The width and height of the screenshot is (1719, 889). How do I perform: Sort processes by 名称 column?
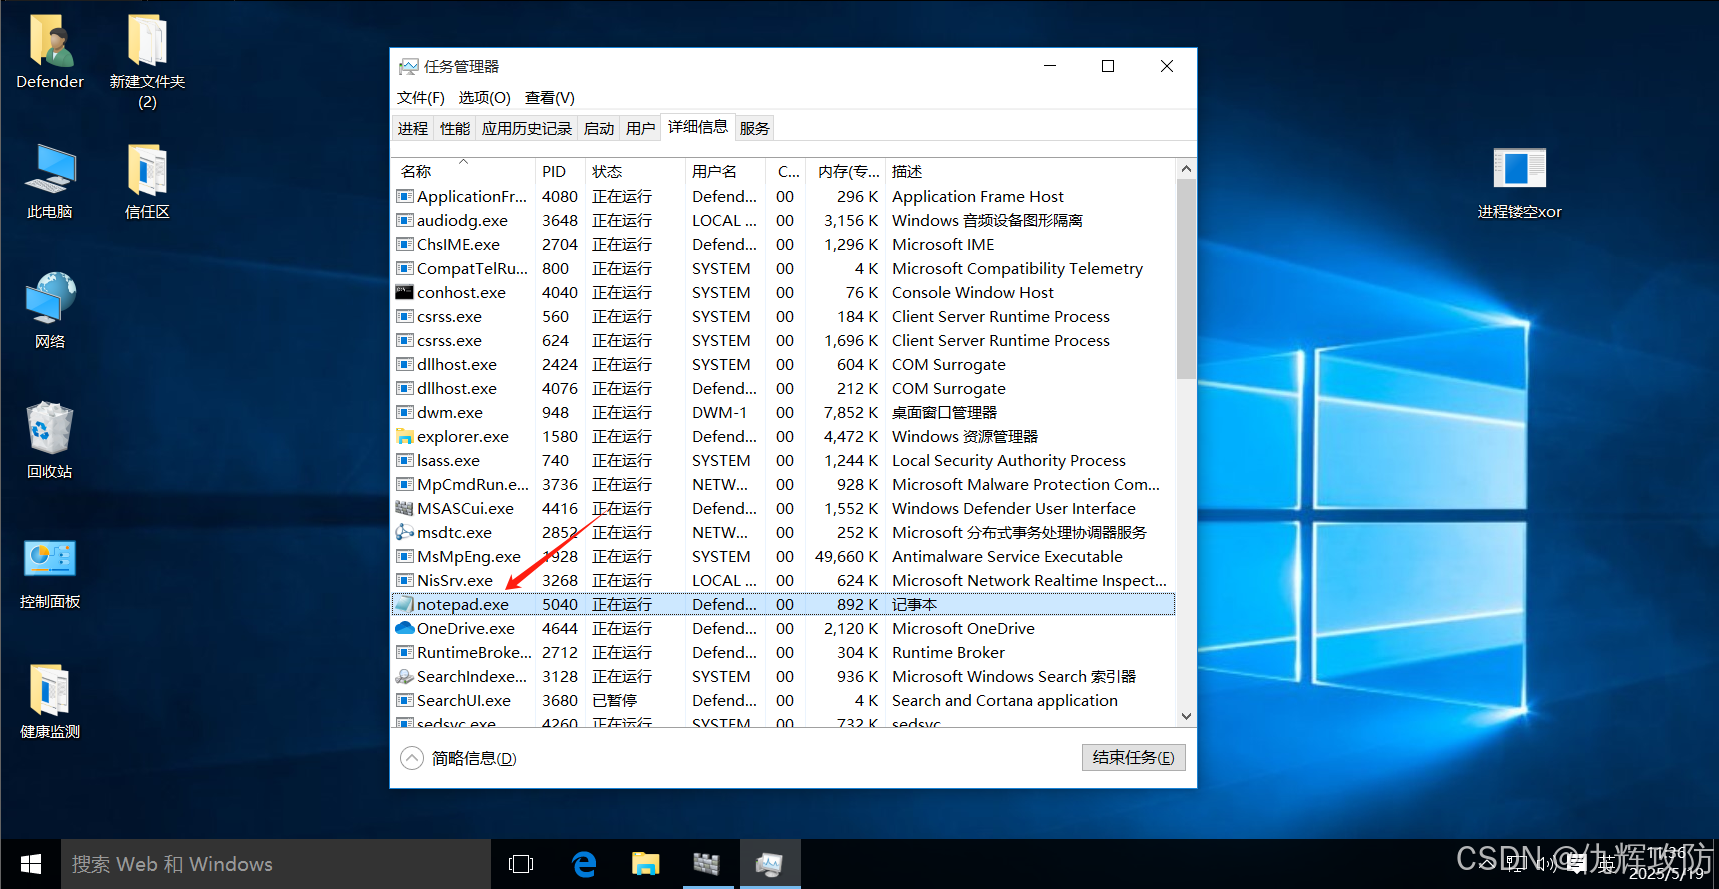(463, 171)
